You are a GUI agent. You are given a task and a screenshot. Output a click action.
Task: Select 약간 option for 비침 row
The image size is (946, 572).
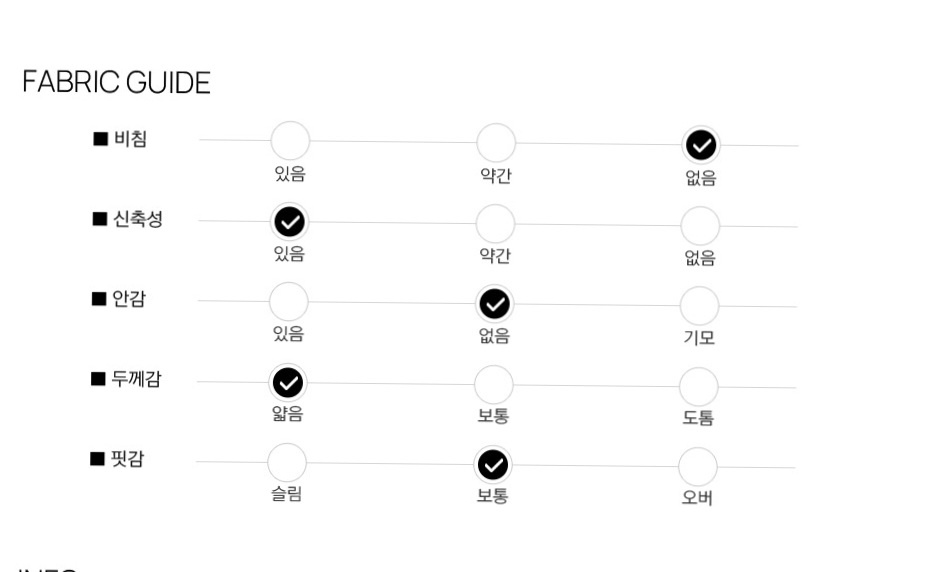[x=496, y=143]
